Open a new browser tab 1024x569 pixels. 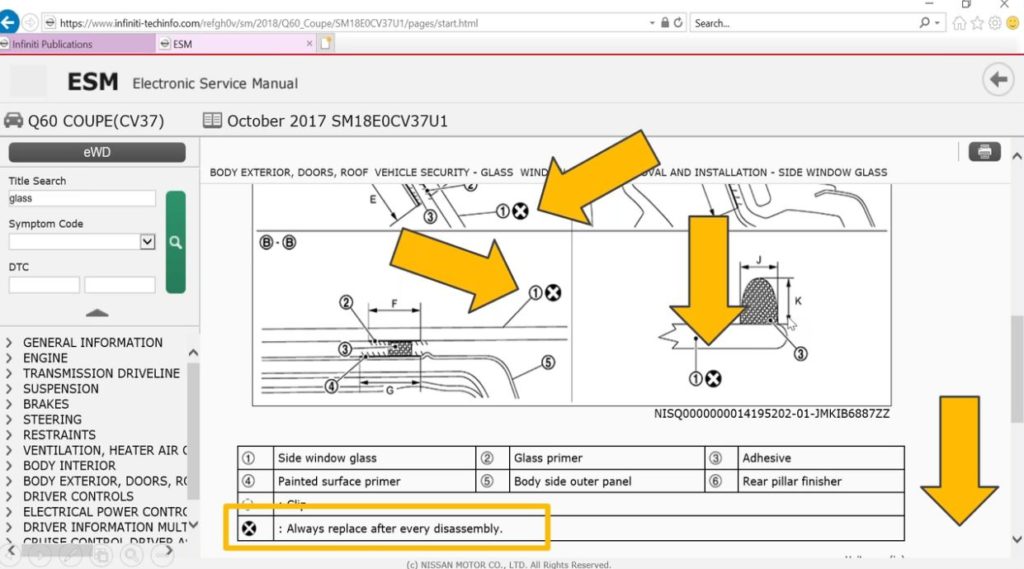pyautogui.click(x=325, y=44)
